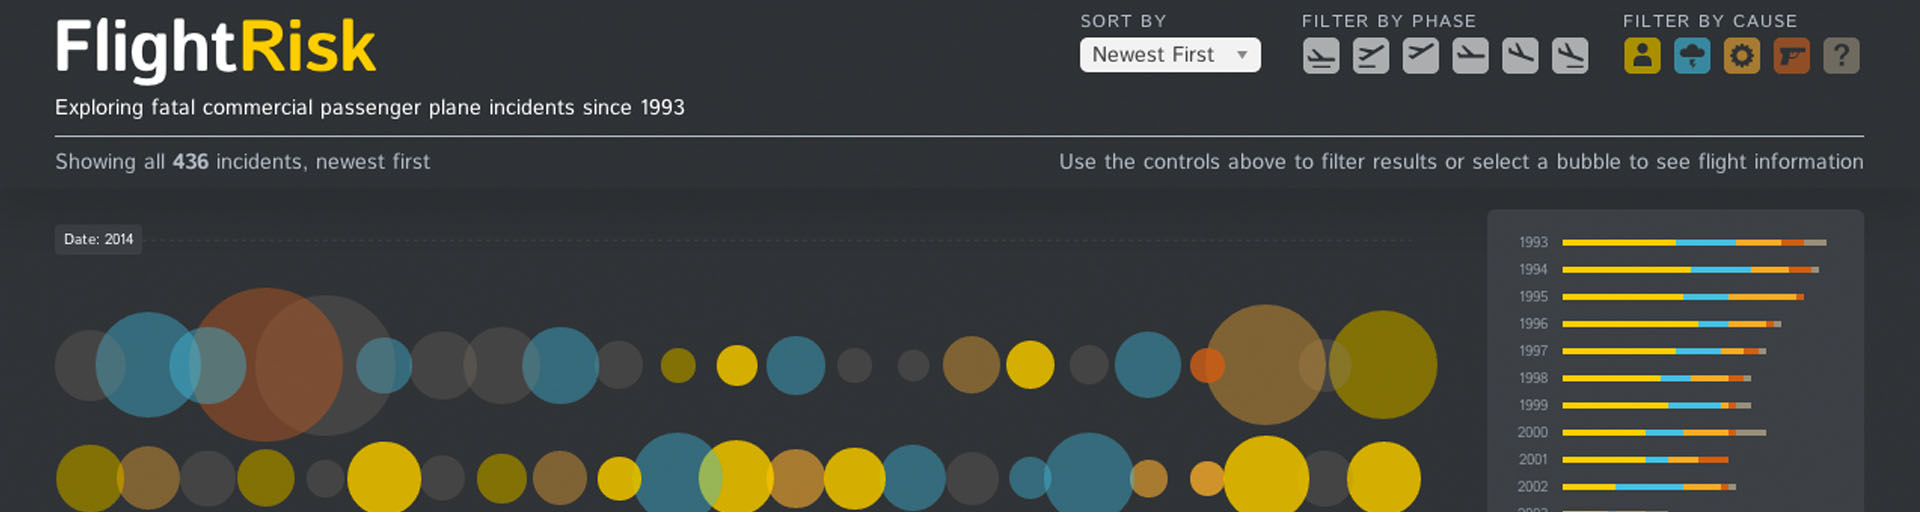Select the 2002 yearly cause bar
Image resolution: width=1920 pixels, height=512 pixels.
[x=1649, y=487]
